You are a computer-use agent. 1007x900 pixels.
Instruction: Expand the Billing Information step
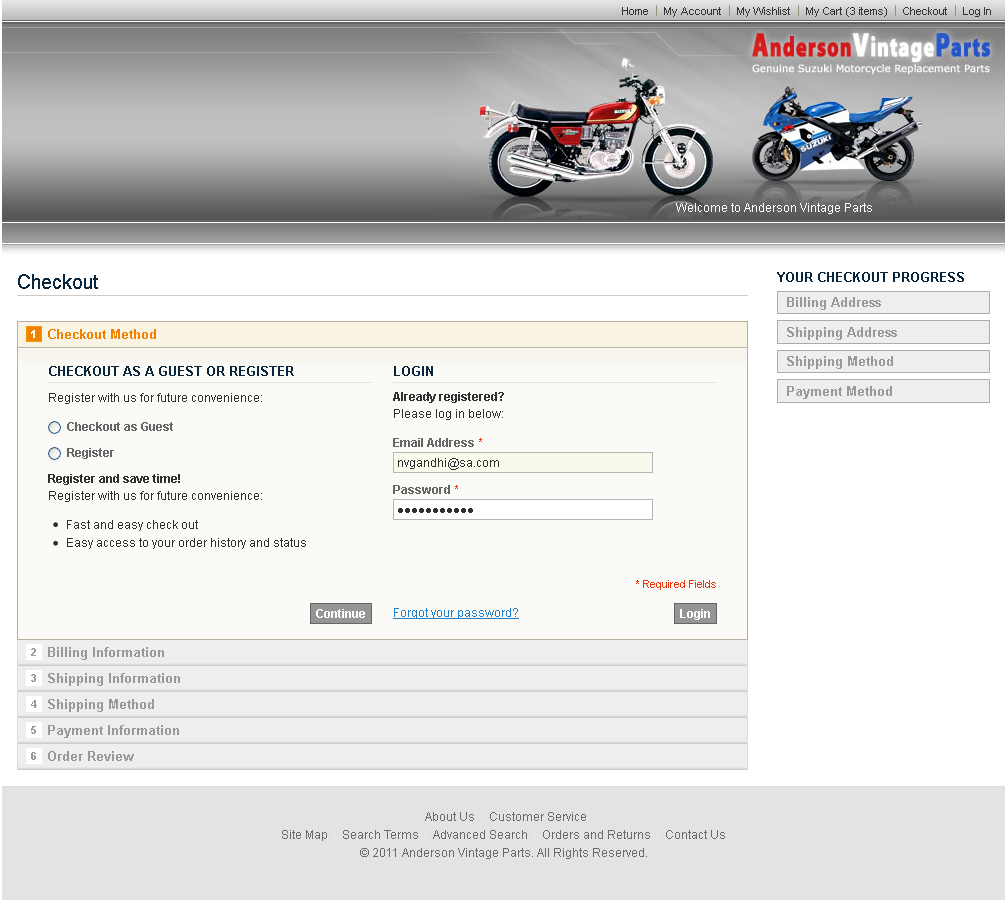point(382,653)
